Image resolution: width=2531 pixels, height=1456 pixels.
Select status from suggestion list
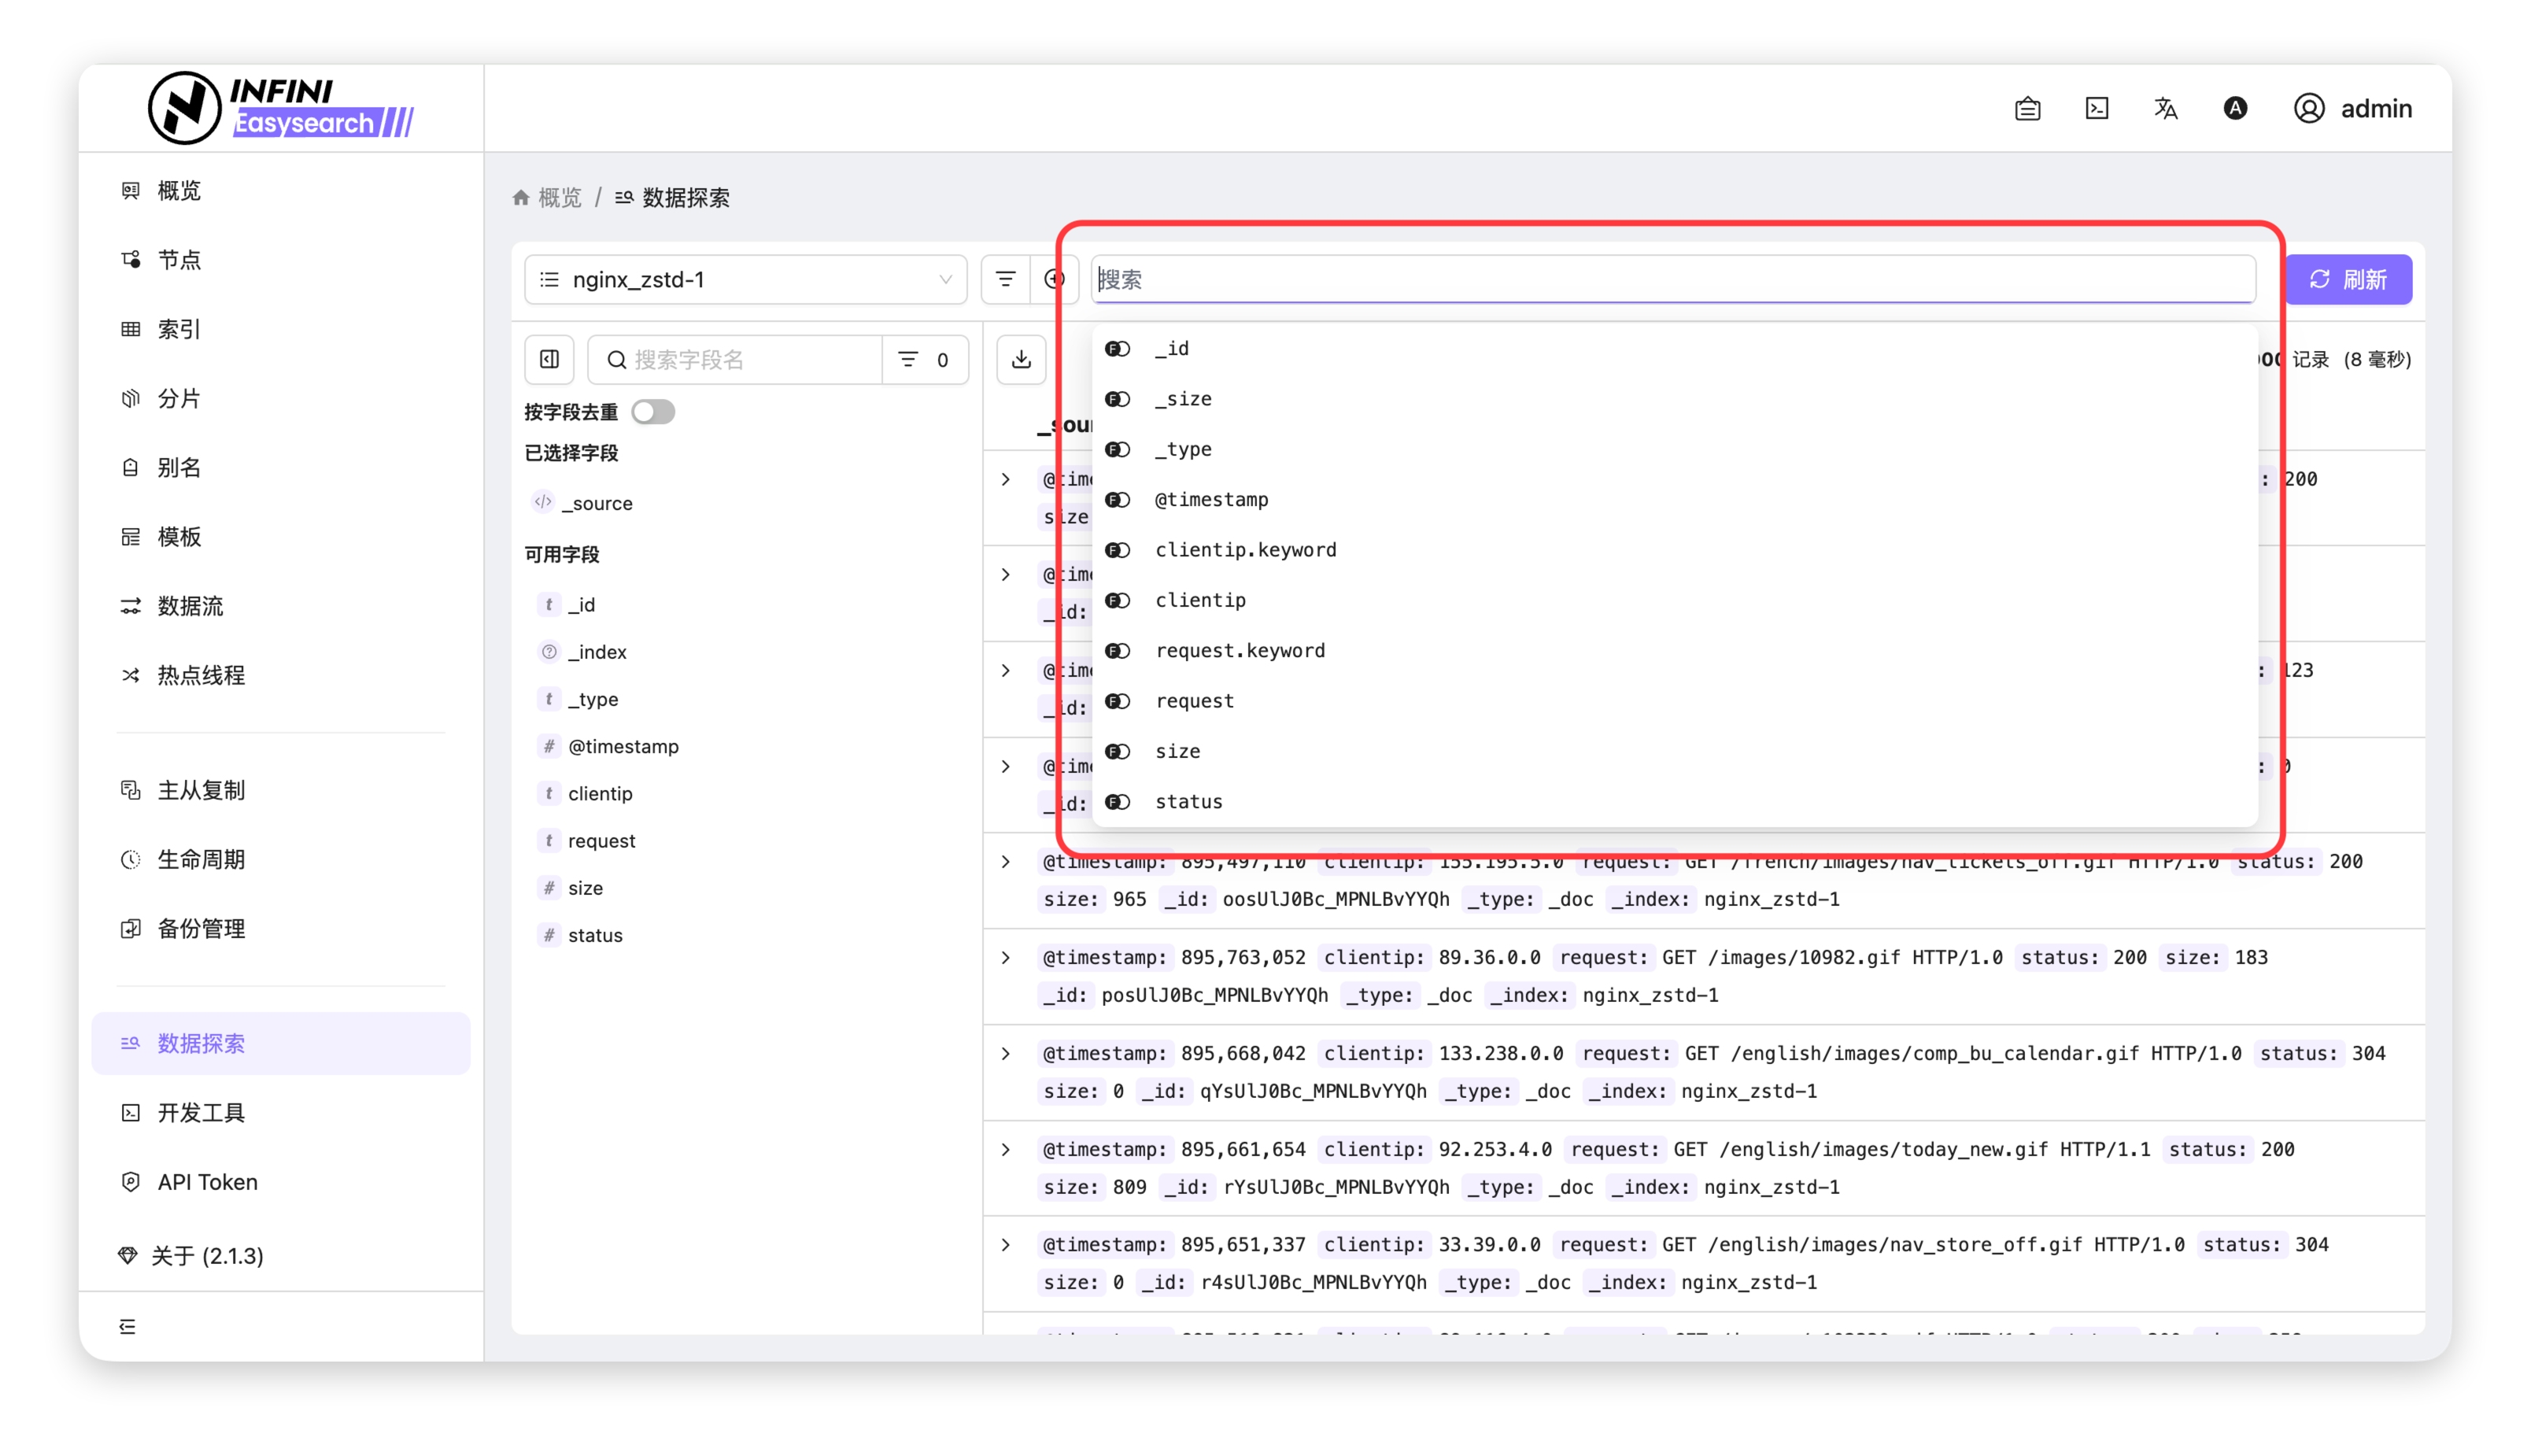[x=1188, y=802]
